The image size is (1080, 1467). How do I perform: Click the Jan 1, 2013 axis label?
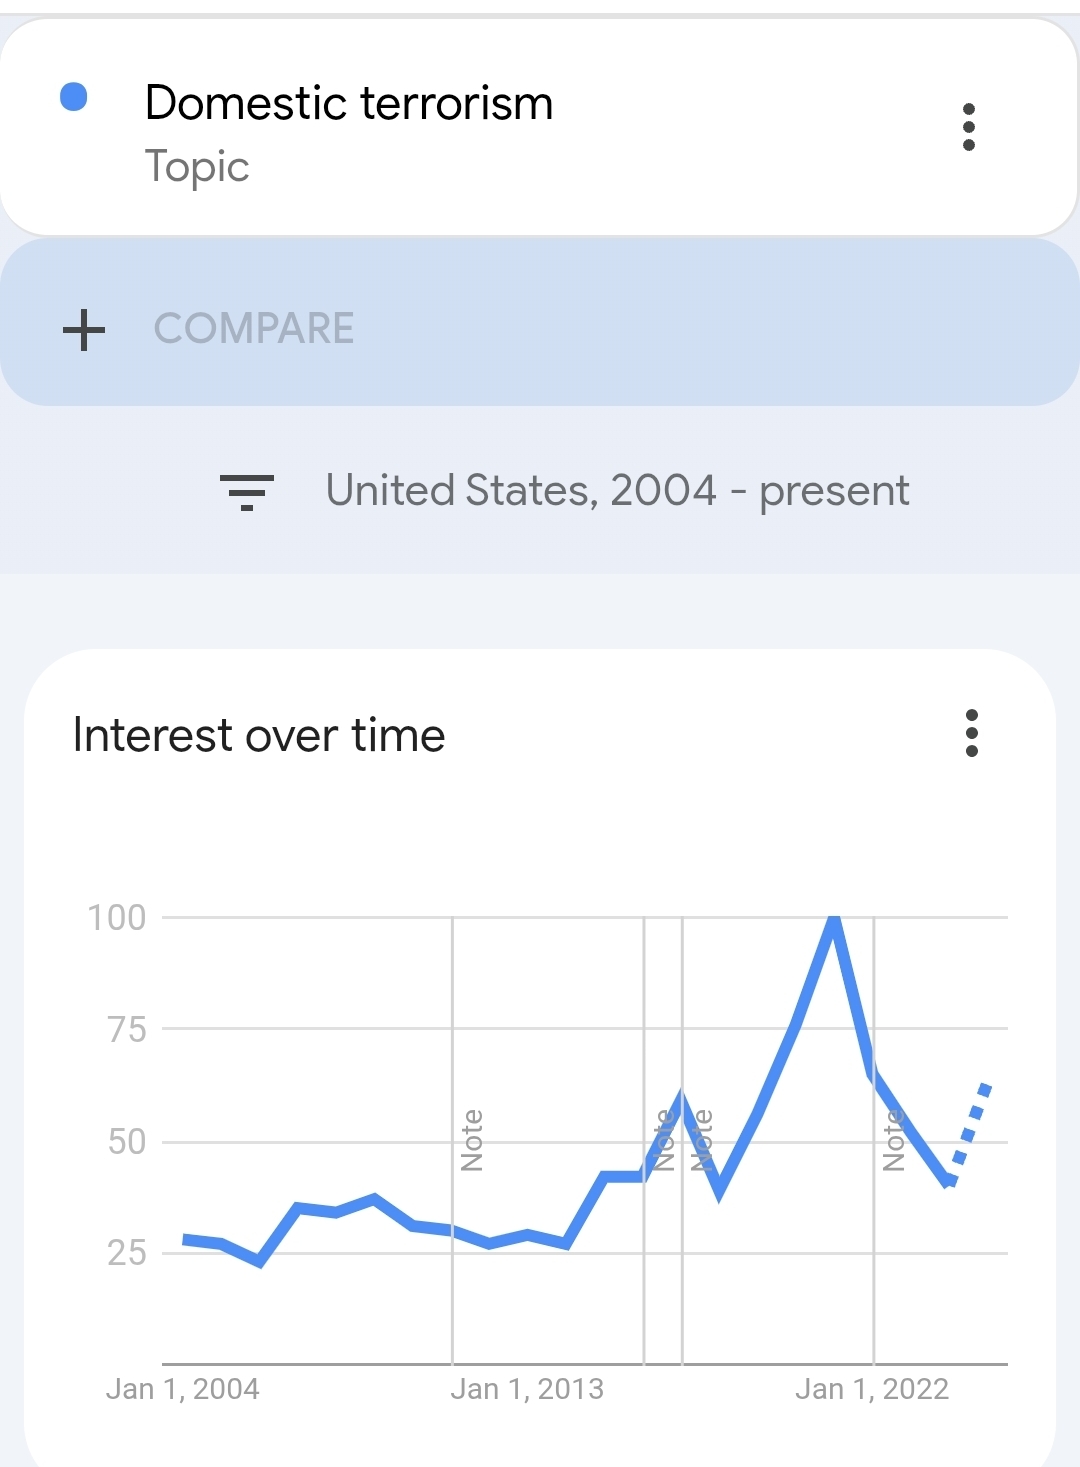(527, 1389)
